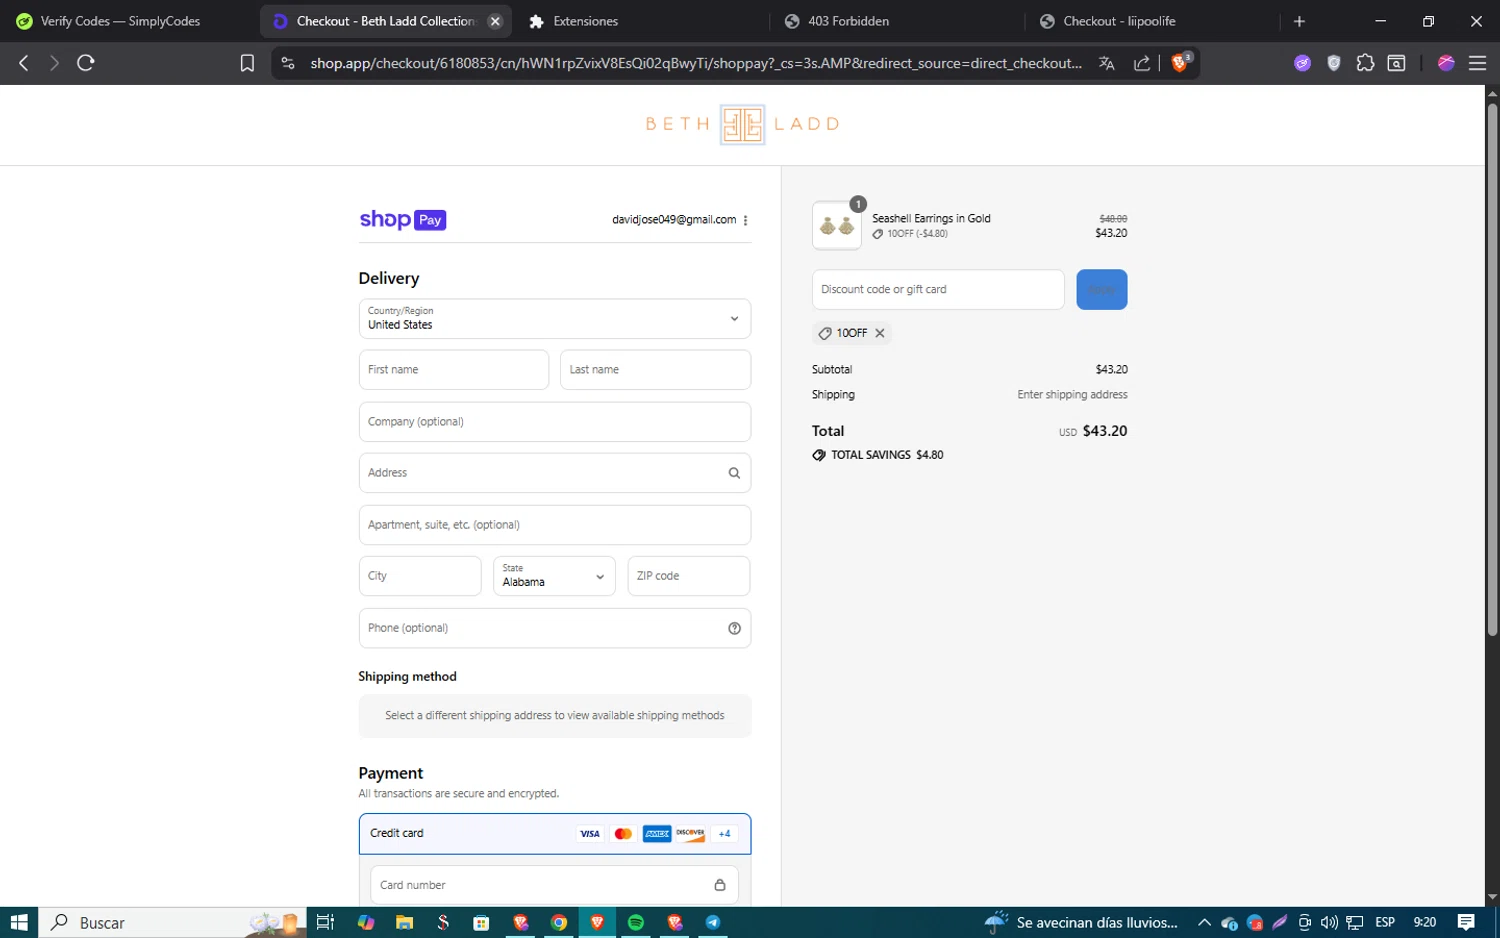Click the ZIP code field
The image size is (1500, 938).
tap(689, 576)
